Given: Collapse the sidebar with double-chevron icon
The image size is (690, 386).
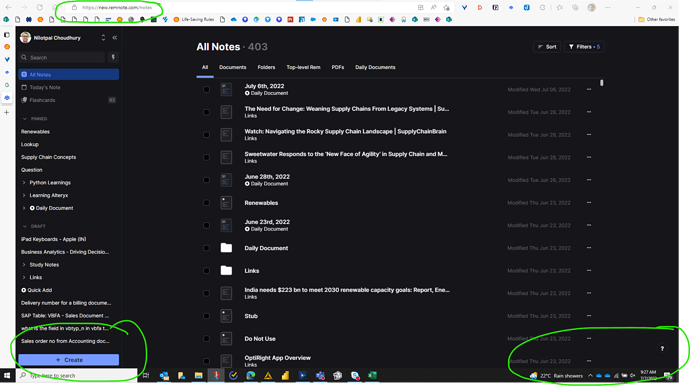Looking at the screenshot, I should [x=114, y=38].
